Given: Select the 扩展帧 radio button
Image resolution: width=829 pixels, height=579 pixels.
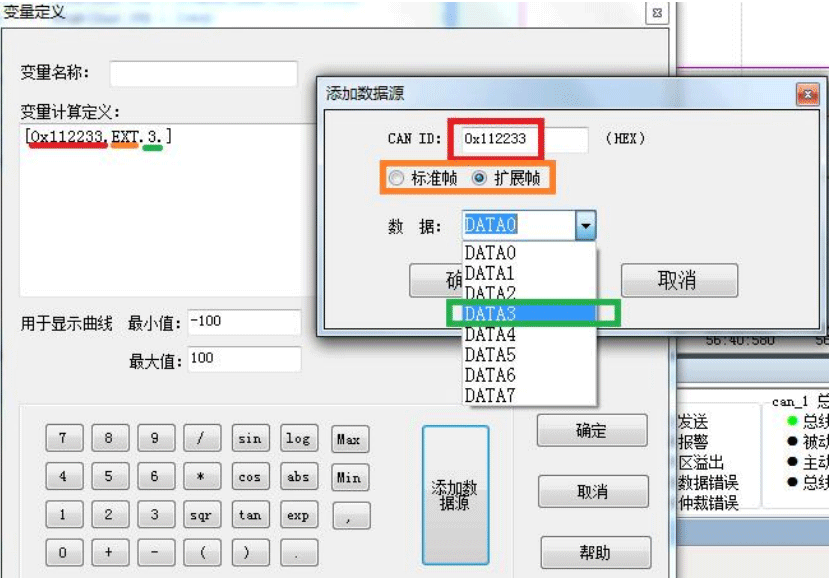Looking at the screenshot, I should click(480, 178).
